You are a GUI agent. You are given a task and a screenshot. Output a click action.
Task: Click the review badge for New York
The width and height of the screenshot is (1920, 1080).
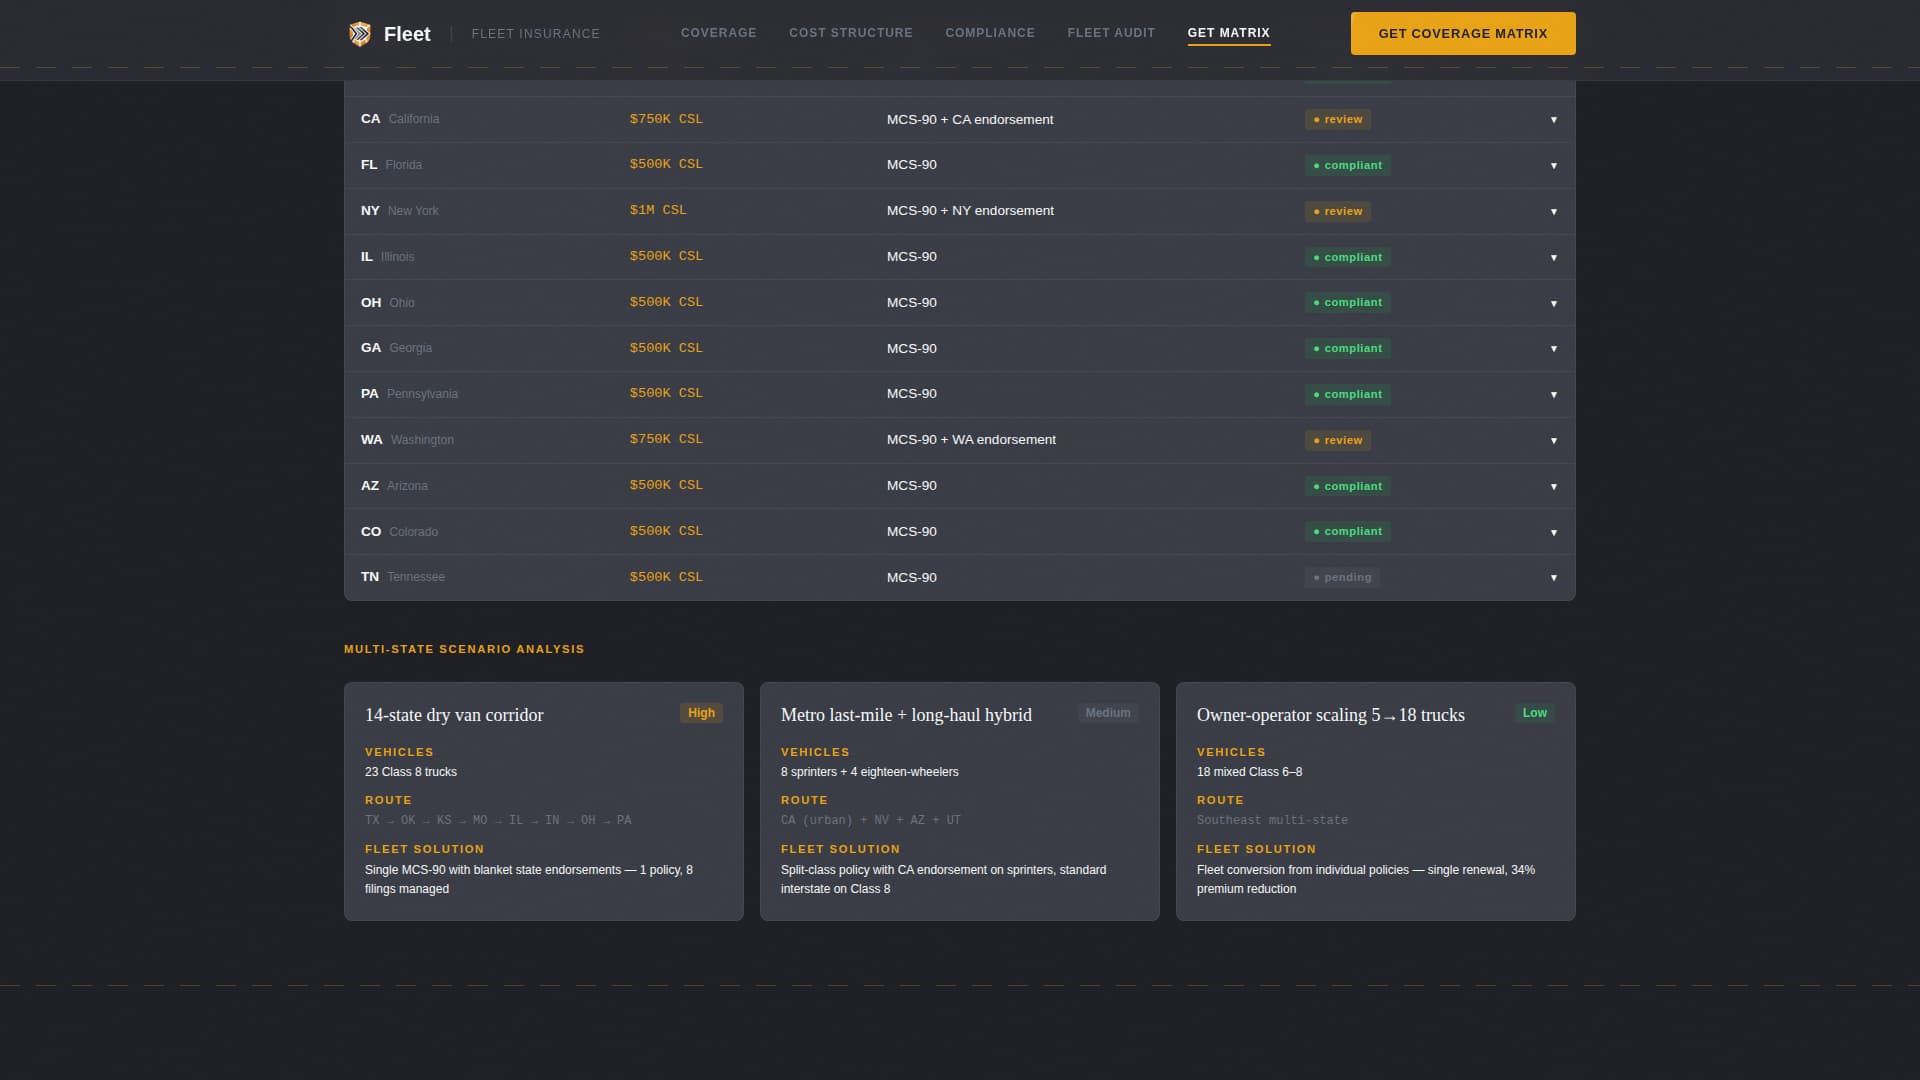(x=1337, y=211)
